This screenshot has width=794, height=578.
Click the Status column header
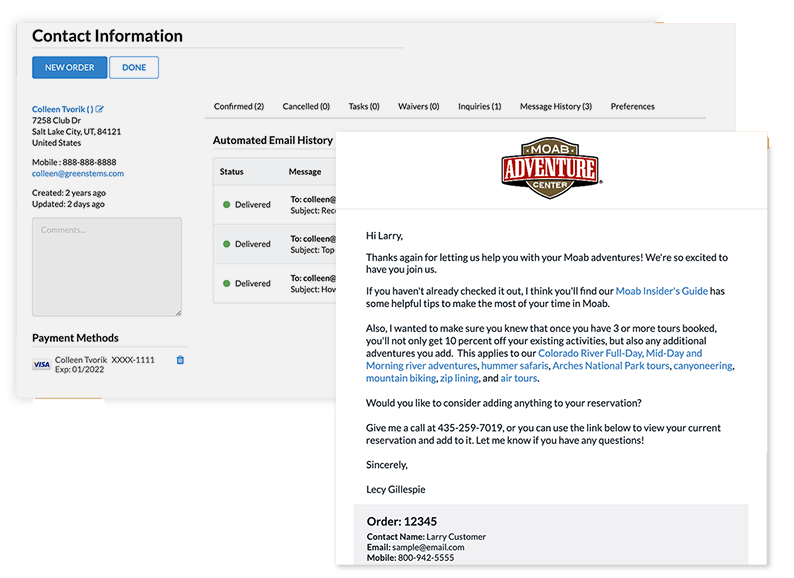tap(231, 172)
